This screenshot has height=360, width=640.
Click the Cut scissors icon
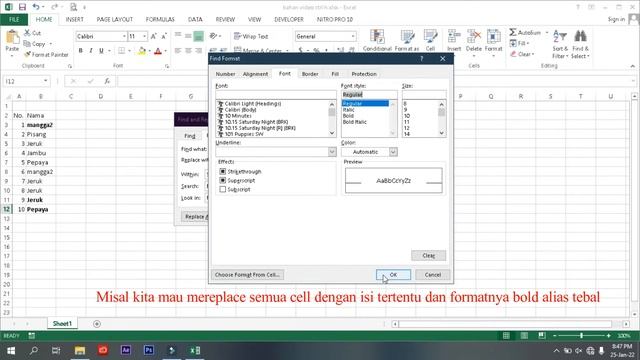(x=27, y=33)
